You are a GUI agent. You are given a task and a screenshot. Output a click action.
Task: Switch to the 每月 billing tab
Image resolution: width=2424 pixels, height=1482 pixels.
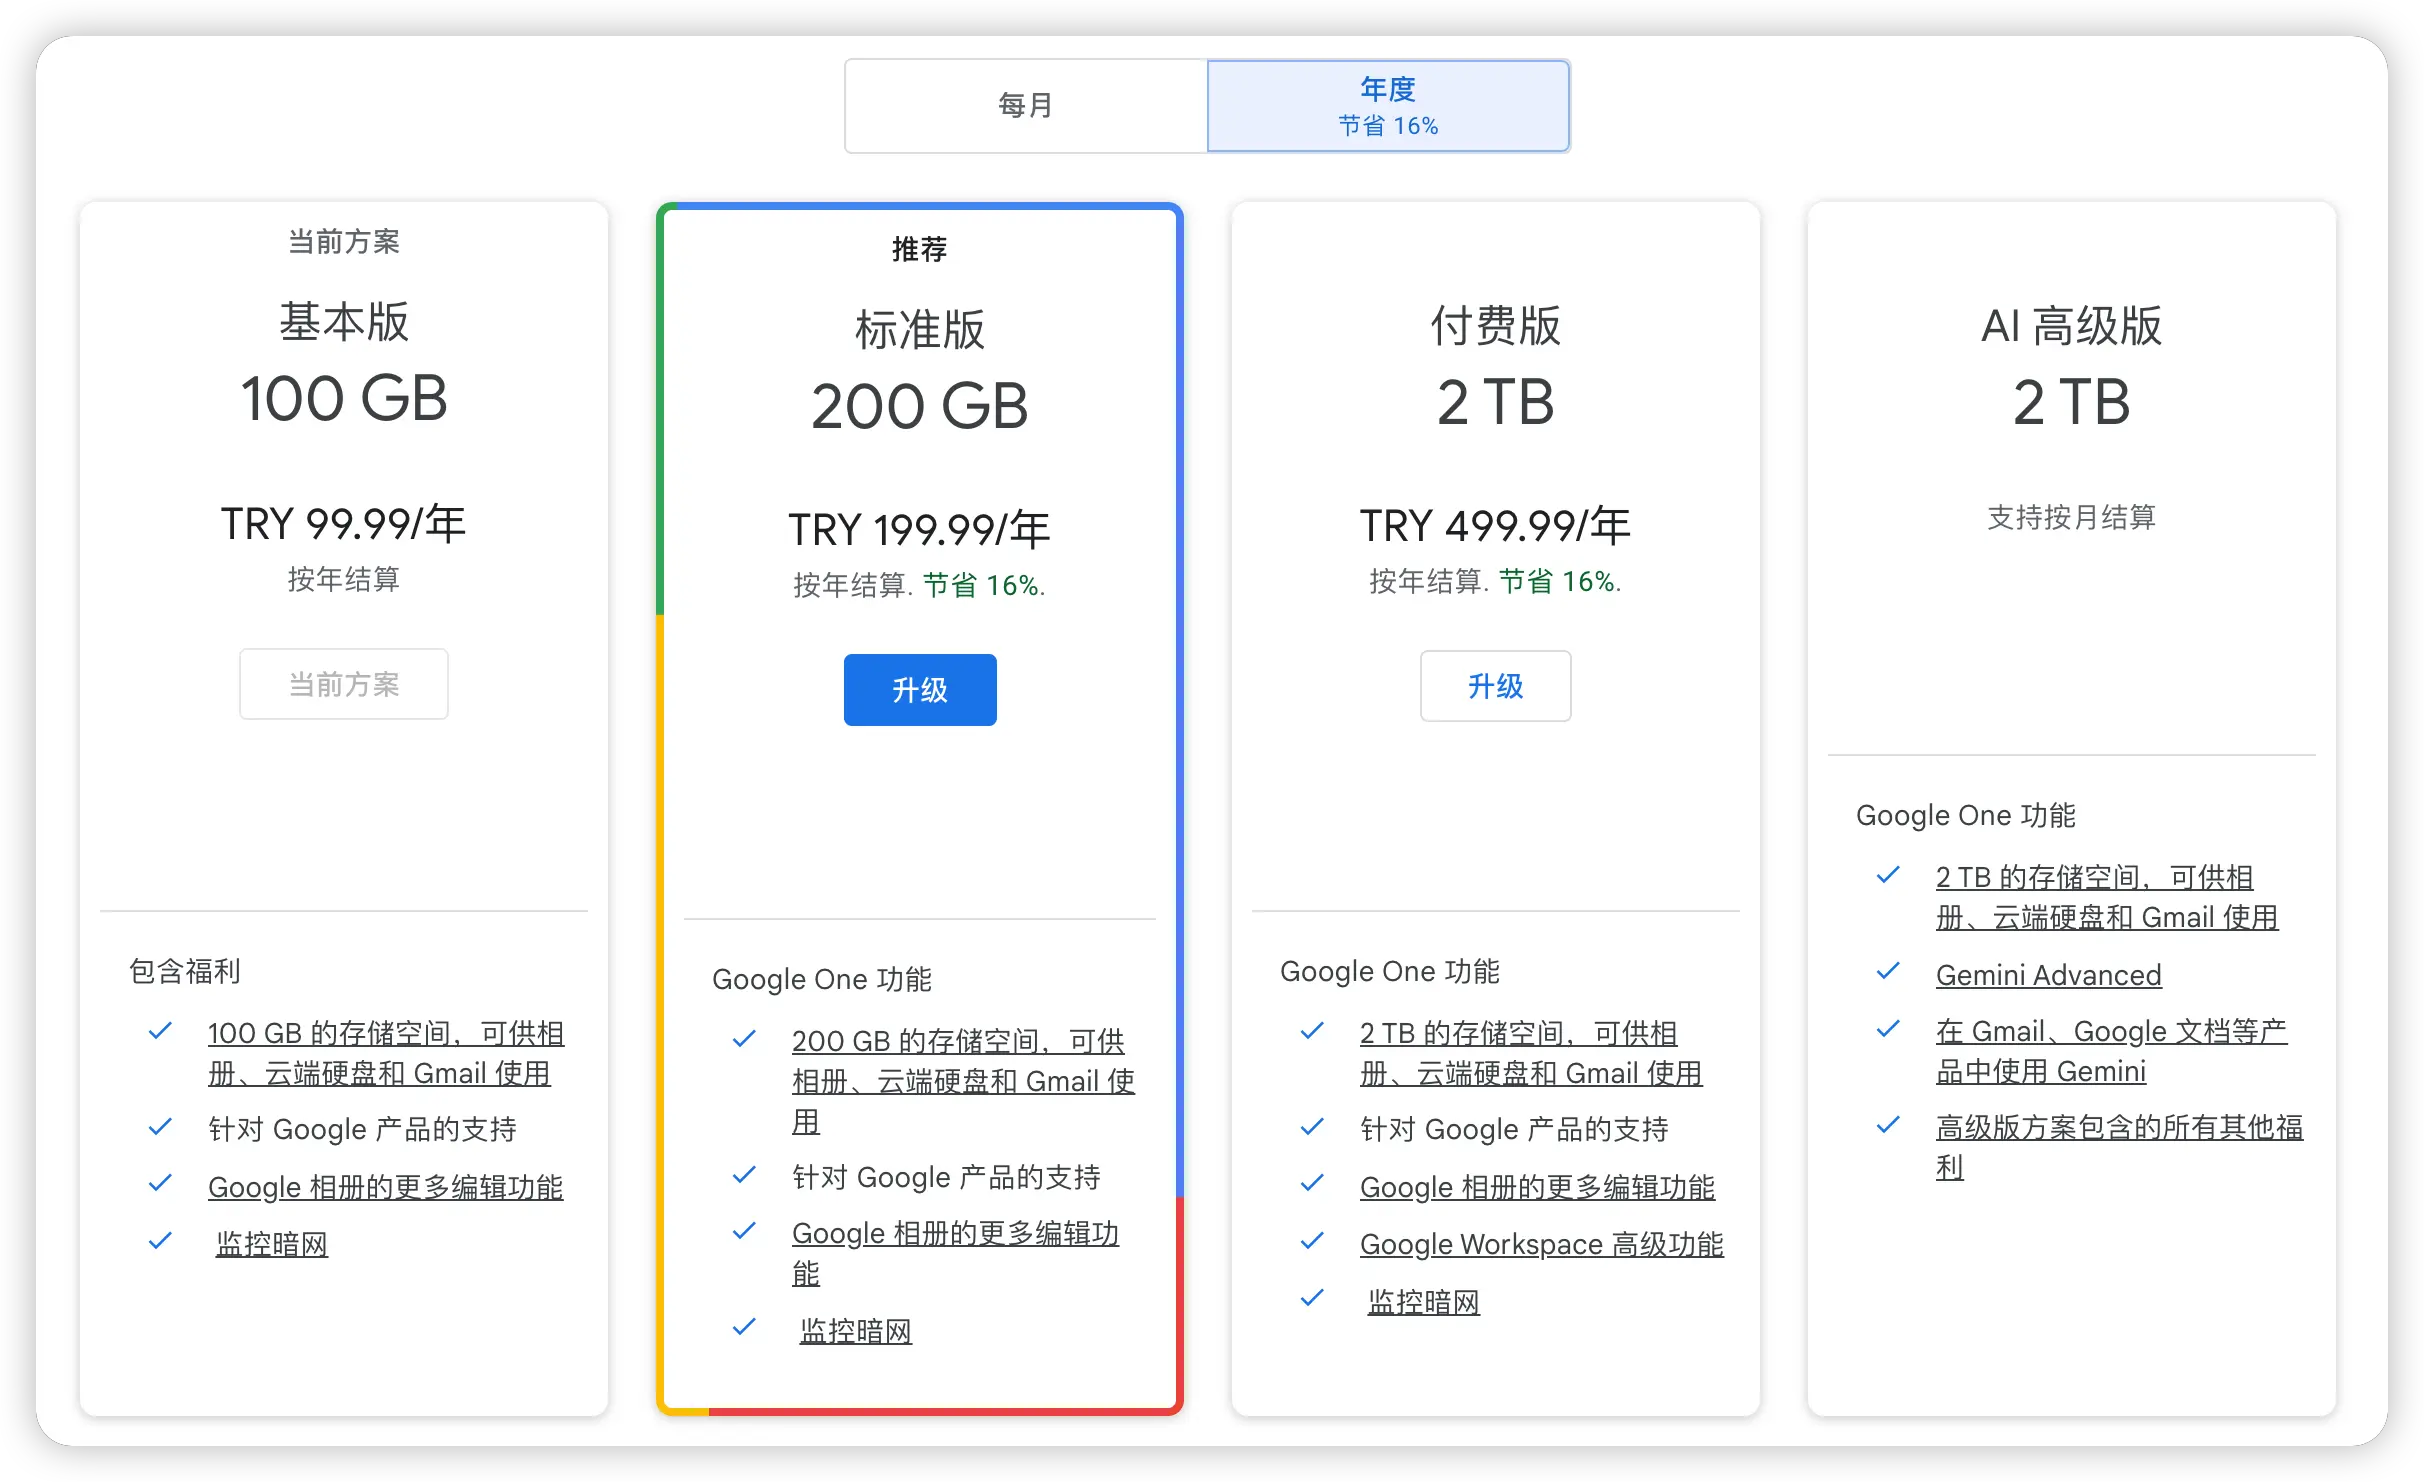click(x=1026, y=105)
